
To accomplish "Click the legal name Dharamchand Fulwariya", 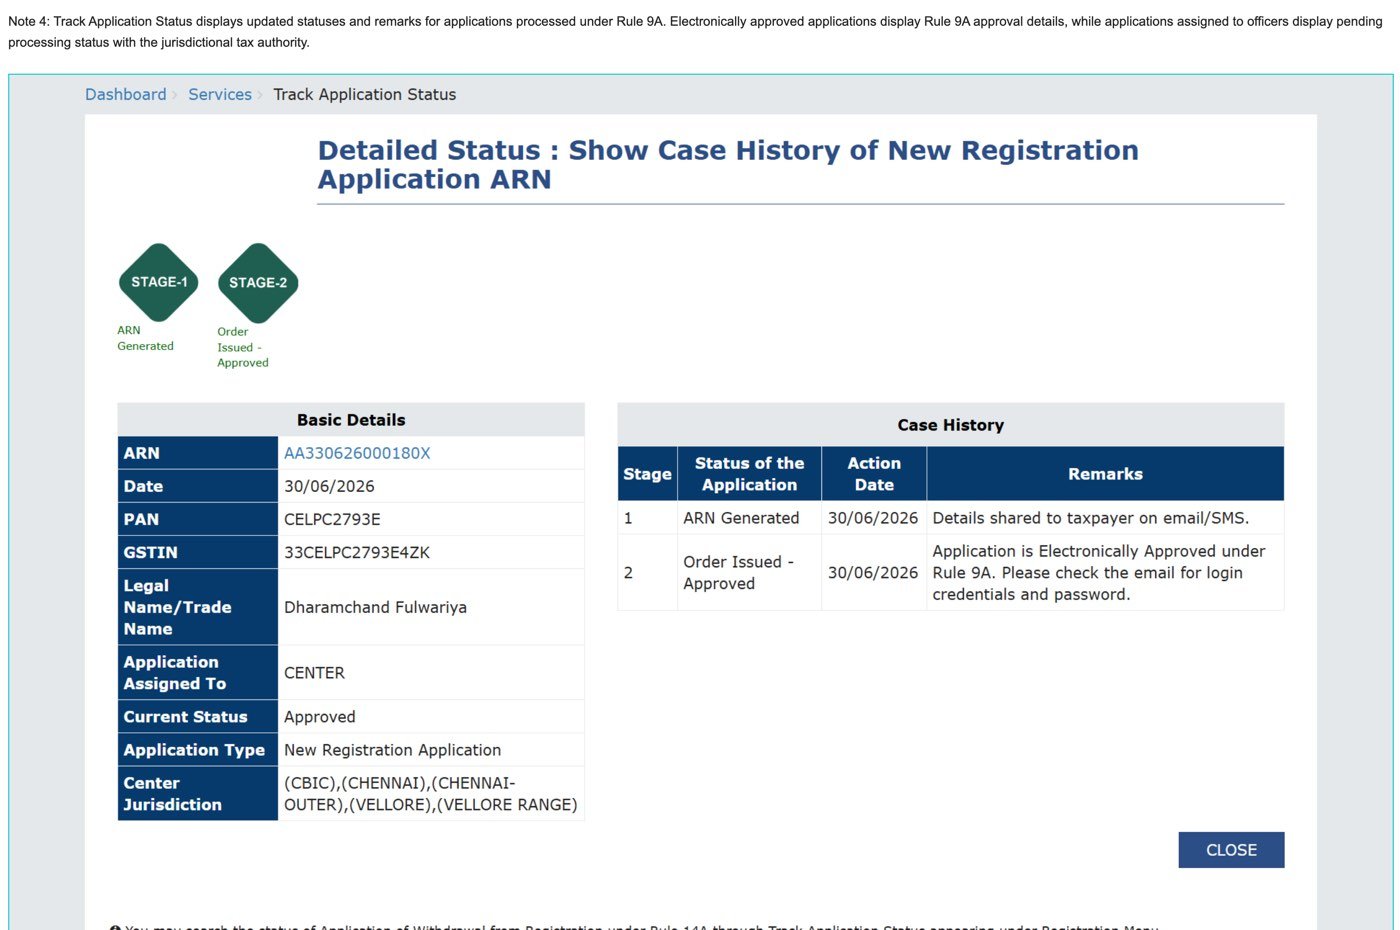I will click(375, 607).
